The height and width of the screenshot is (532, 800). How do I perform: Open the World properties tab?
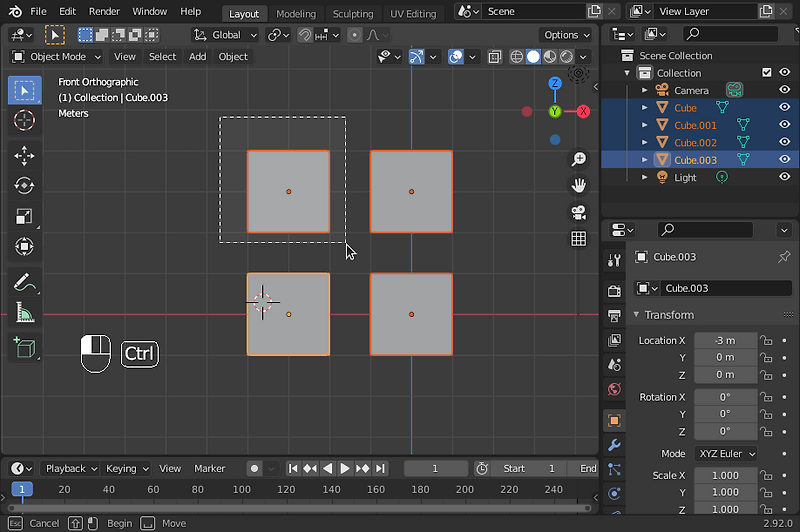(614, 389)
